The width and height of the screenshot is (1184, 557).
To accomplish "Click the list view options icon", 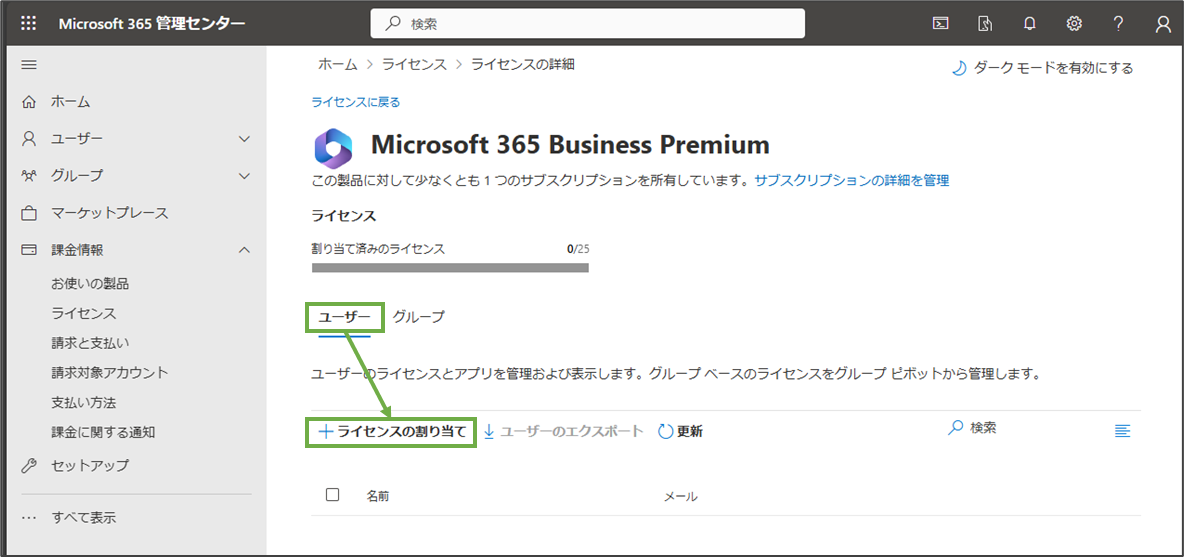I will pos(1123,431).
